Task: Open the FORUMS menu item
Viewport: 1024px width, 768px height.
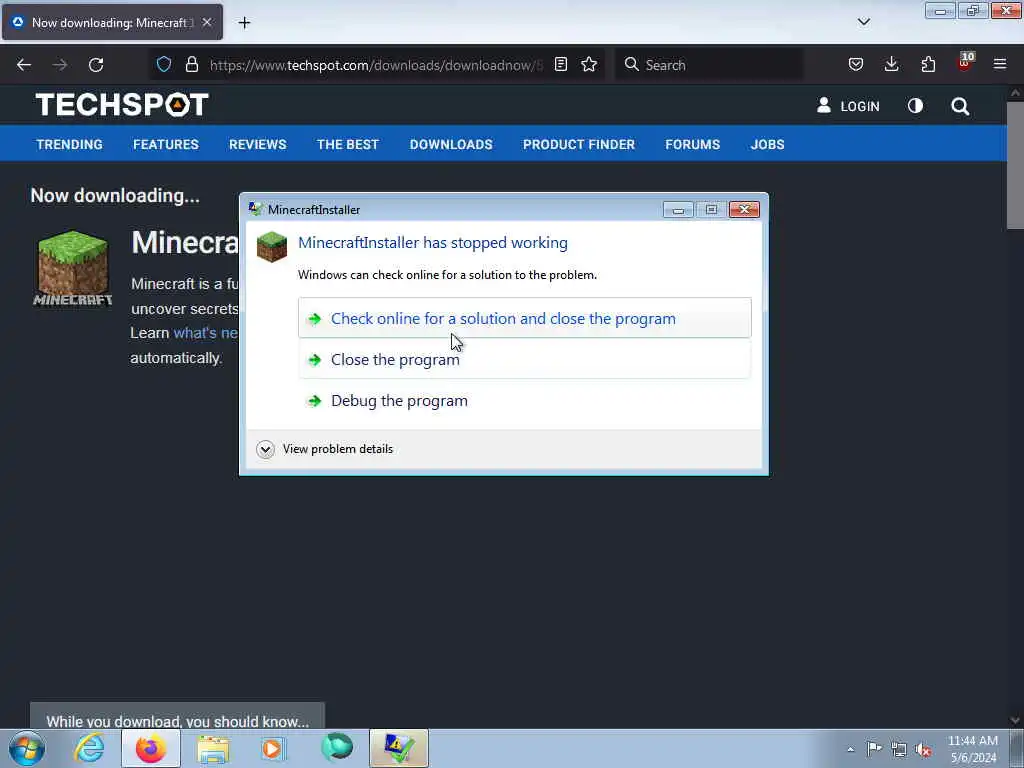Action: coord(693,144)
